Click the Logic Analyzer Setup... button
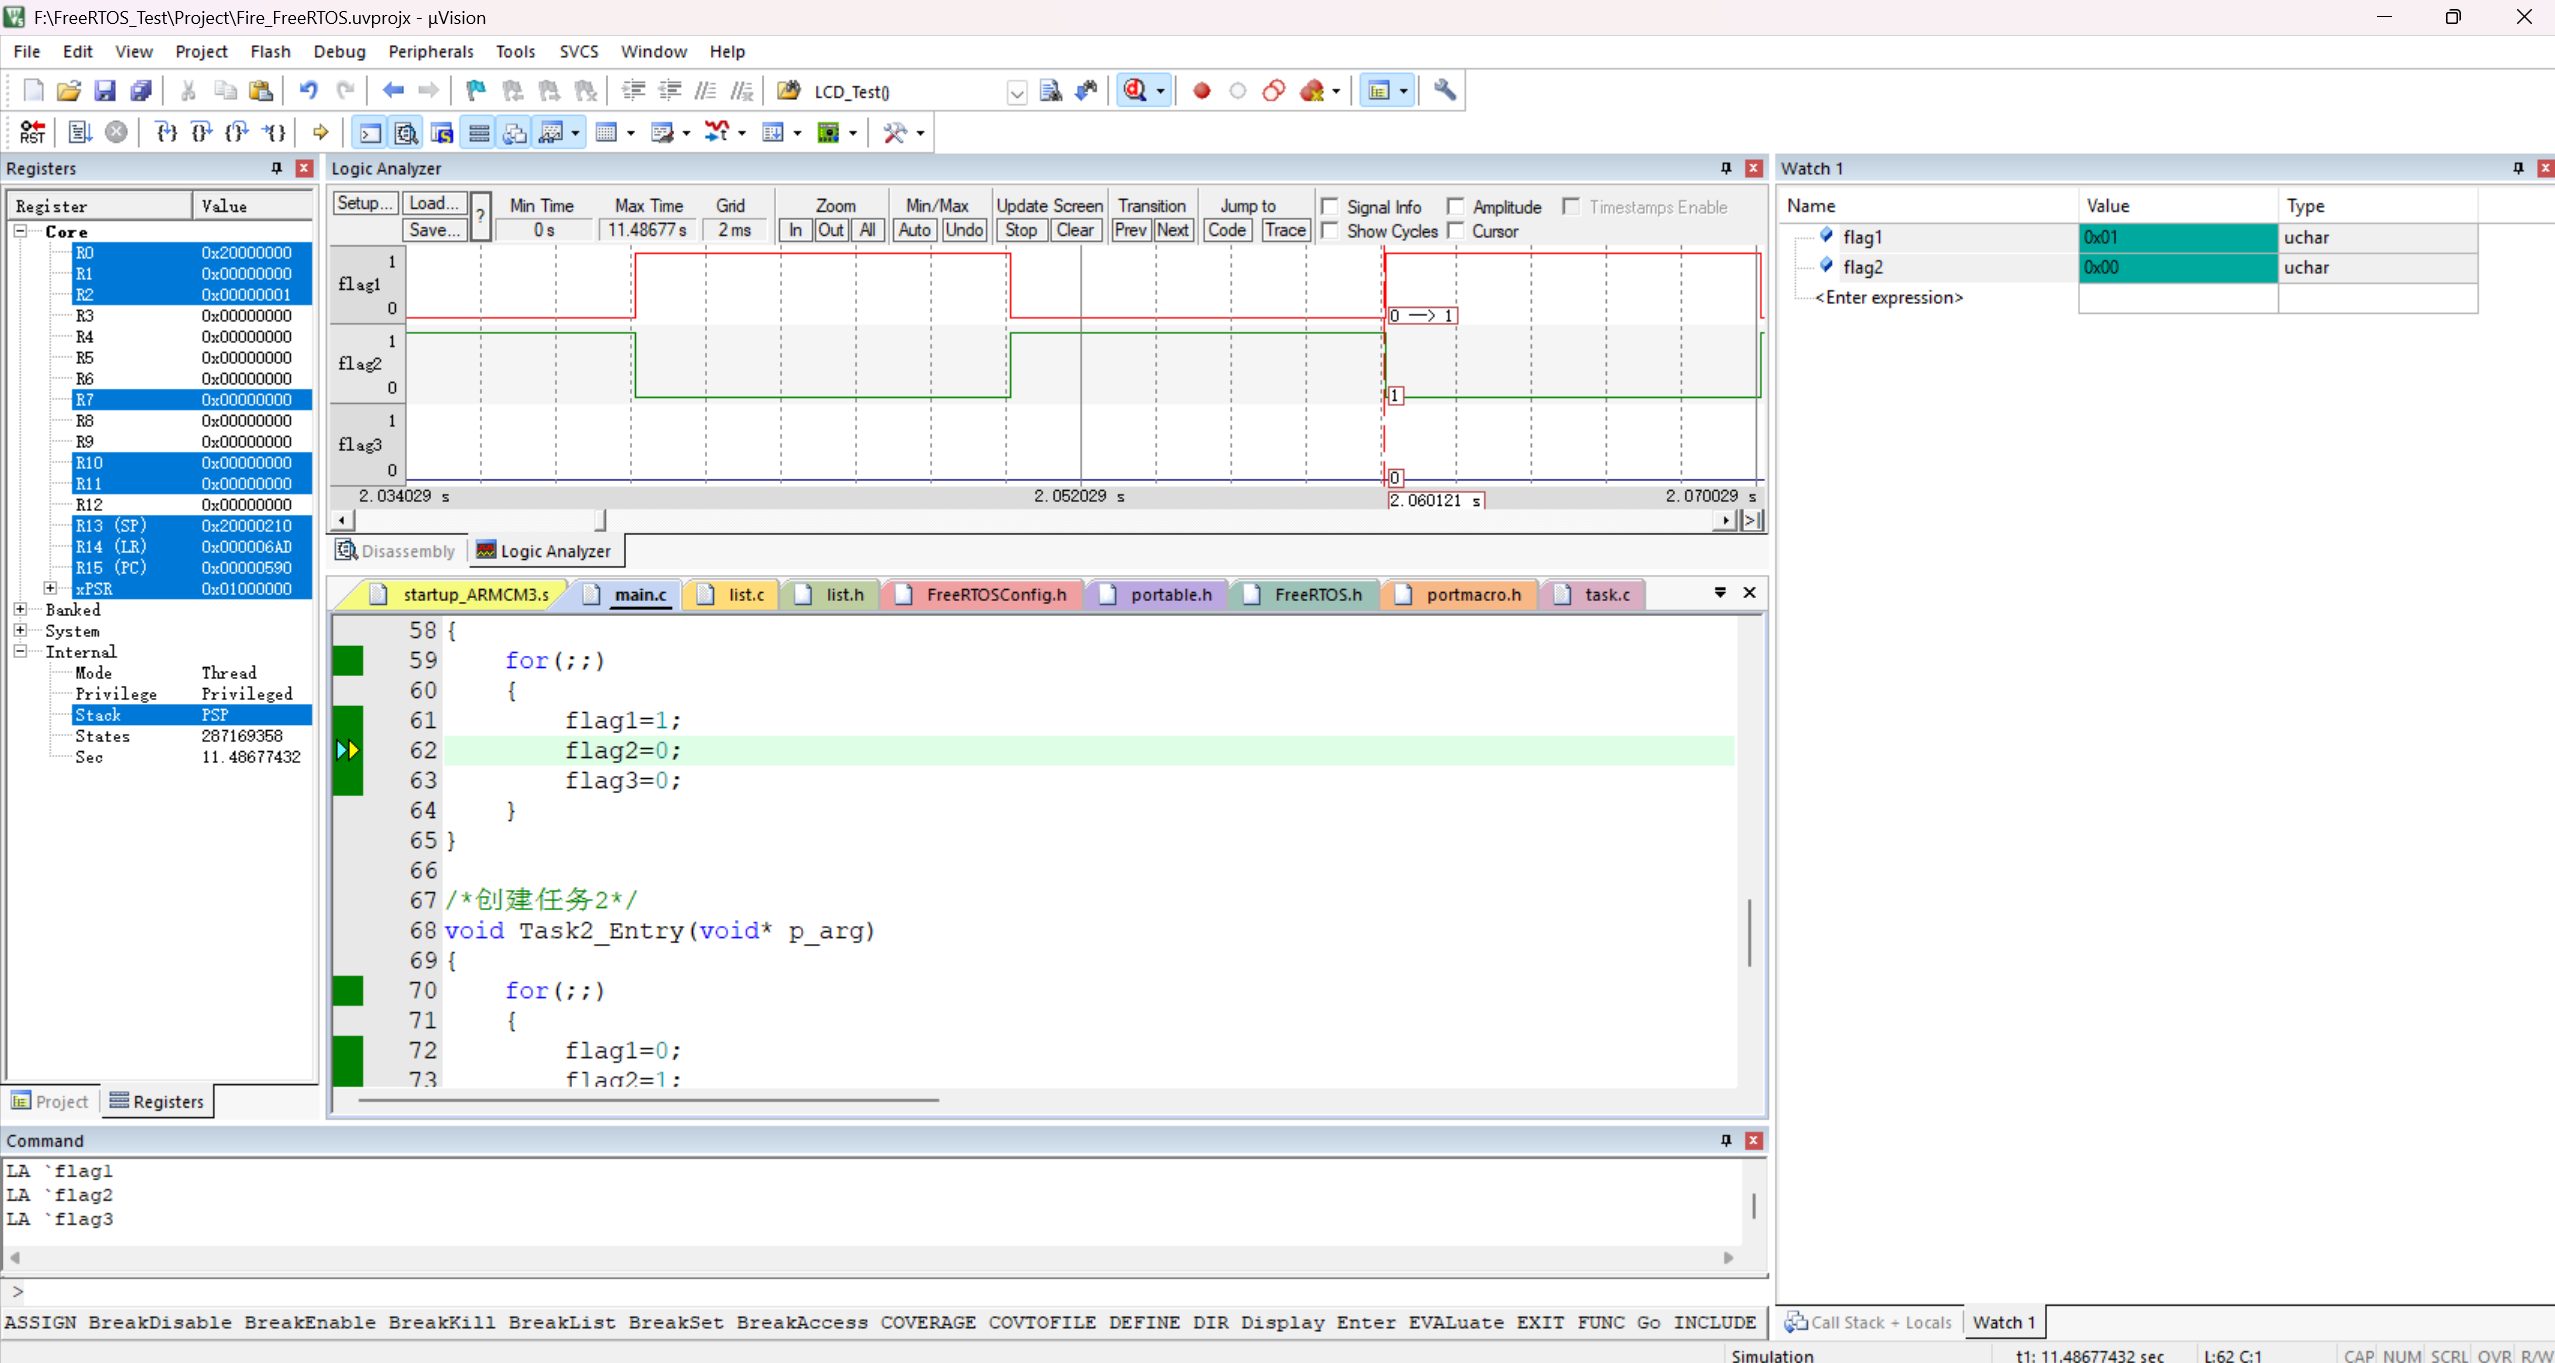The height and width of the screenshot is (1363, 2555). coord(365,203)
